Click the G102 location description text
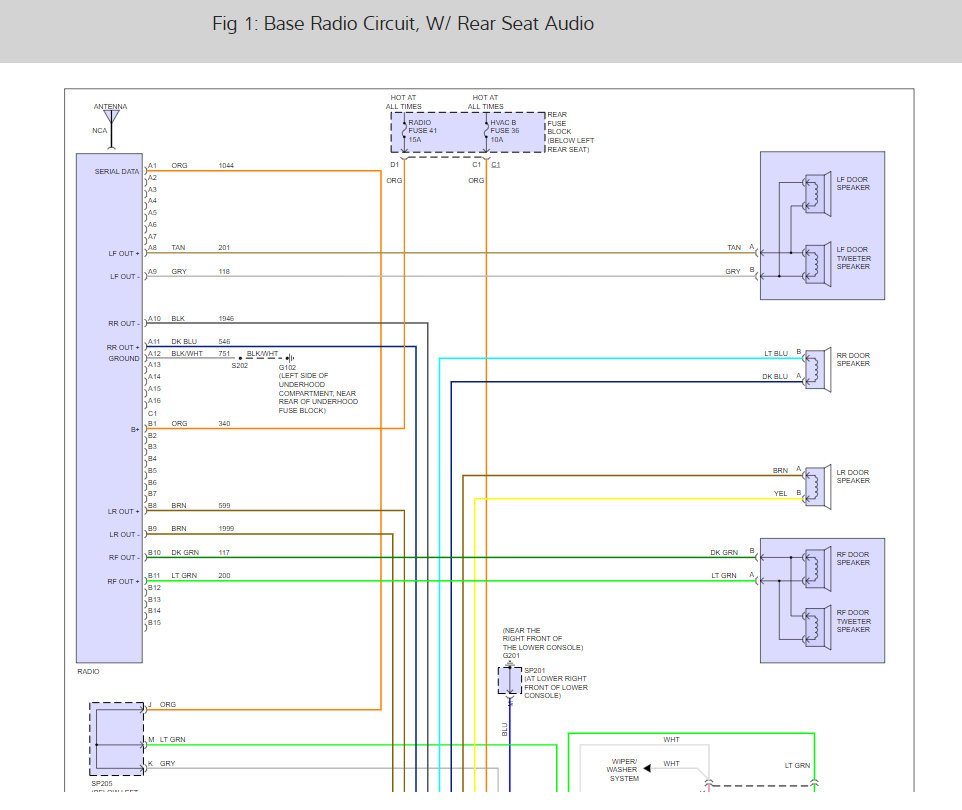962x810 pixels. (318, 393)
